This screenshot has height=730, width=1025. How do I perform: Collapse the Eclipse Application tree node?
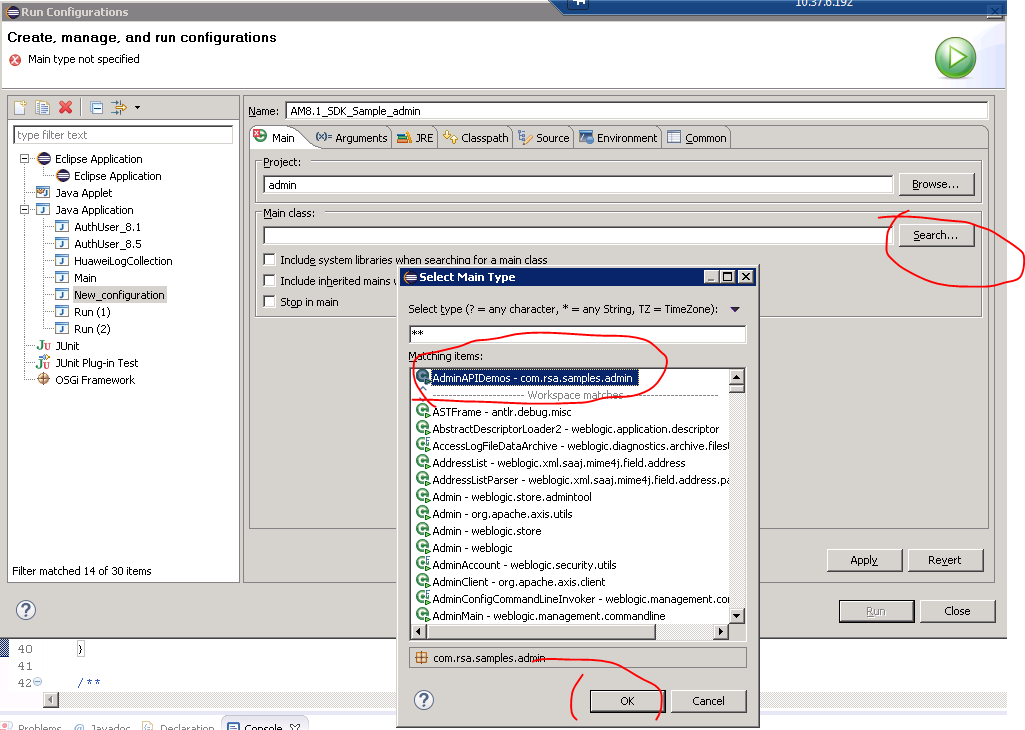pos(25,159)
